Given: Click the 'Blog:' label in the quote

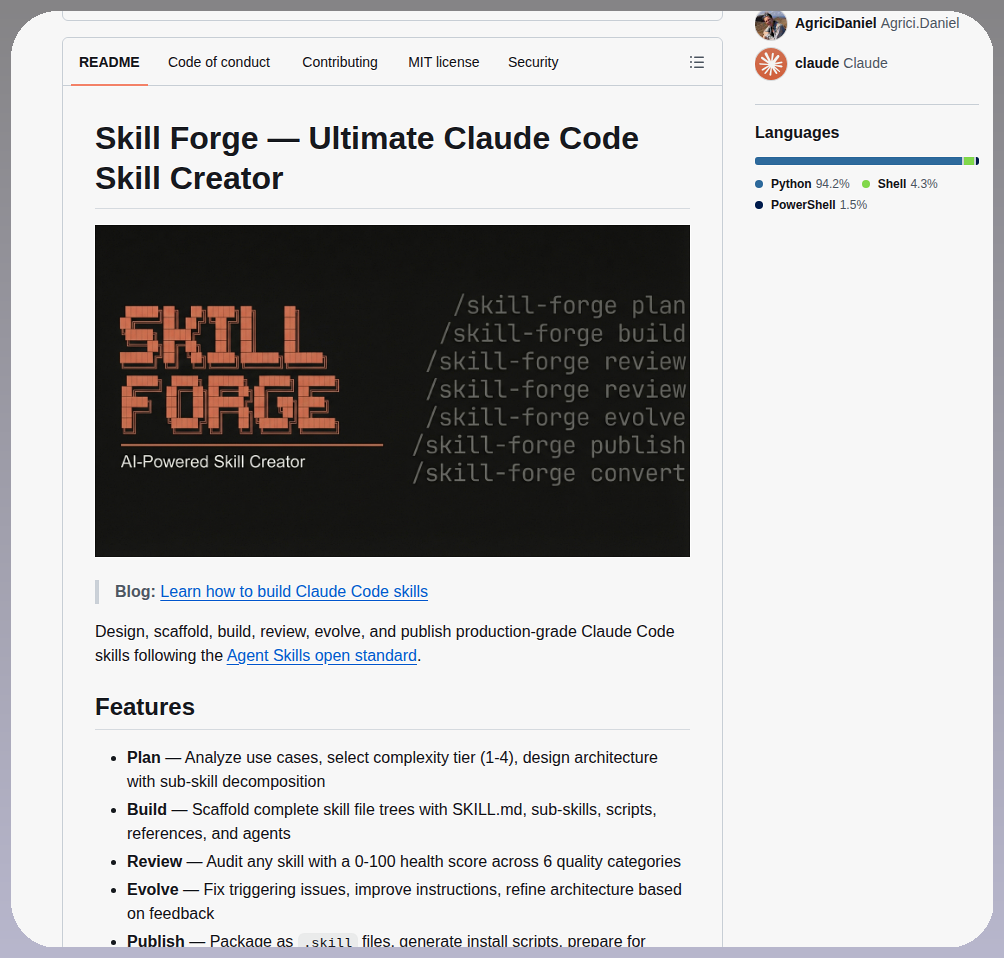Looking at the screenshot, I should coord(135,591).
